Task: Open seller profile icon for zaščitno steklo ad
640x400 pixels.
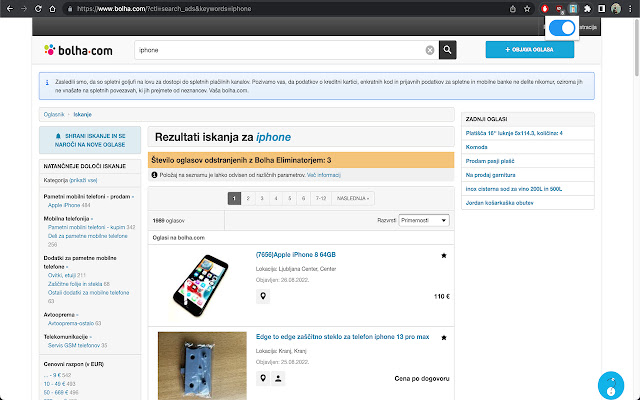Action: [x=278, y=378]
